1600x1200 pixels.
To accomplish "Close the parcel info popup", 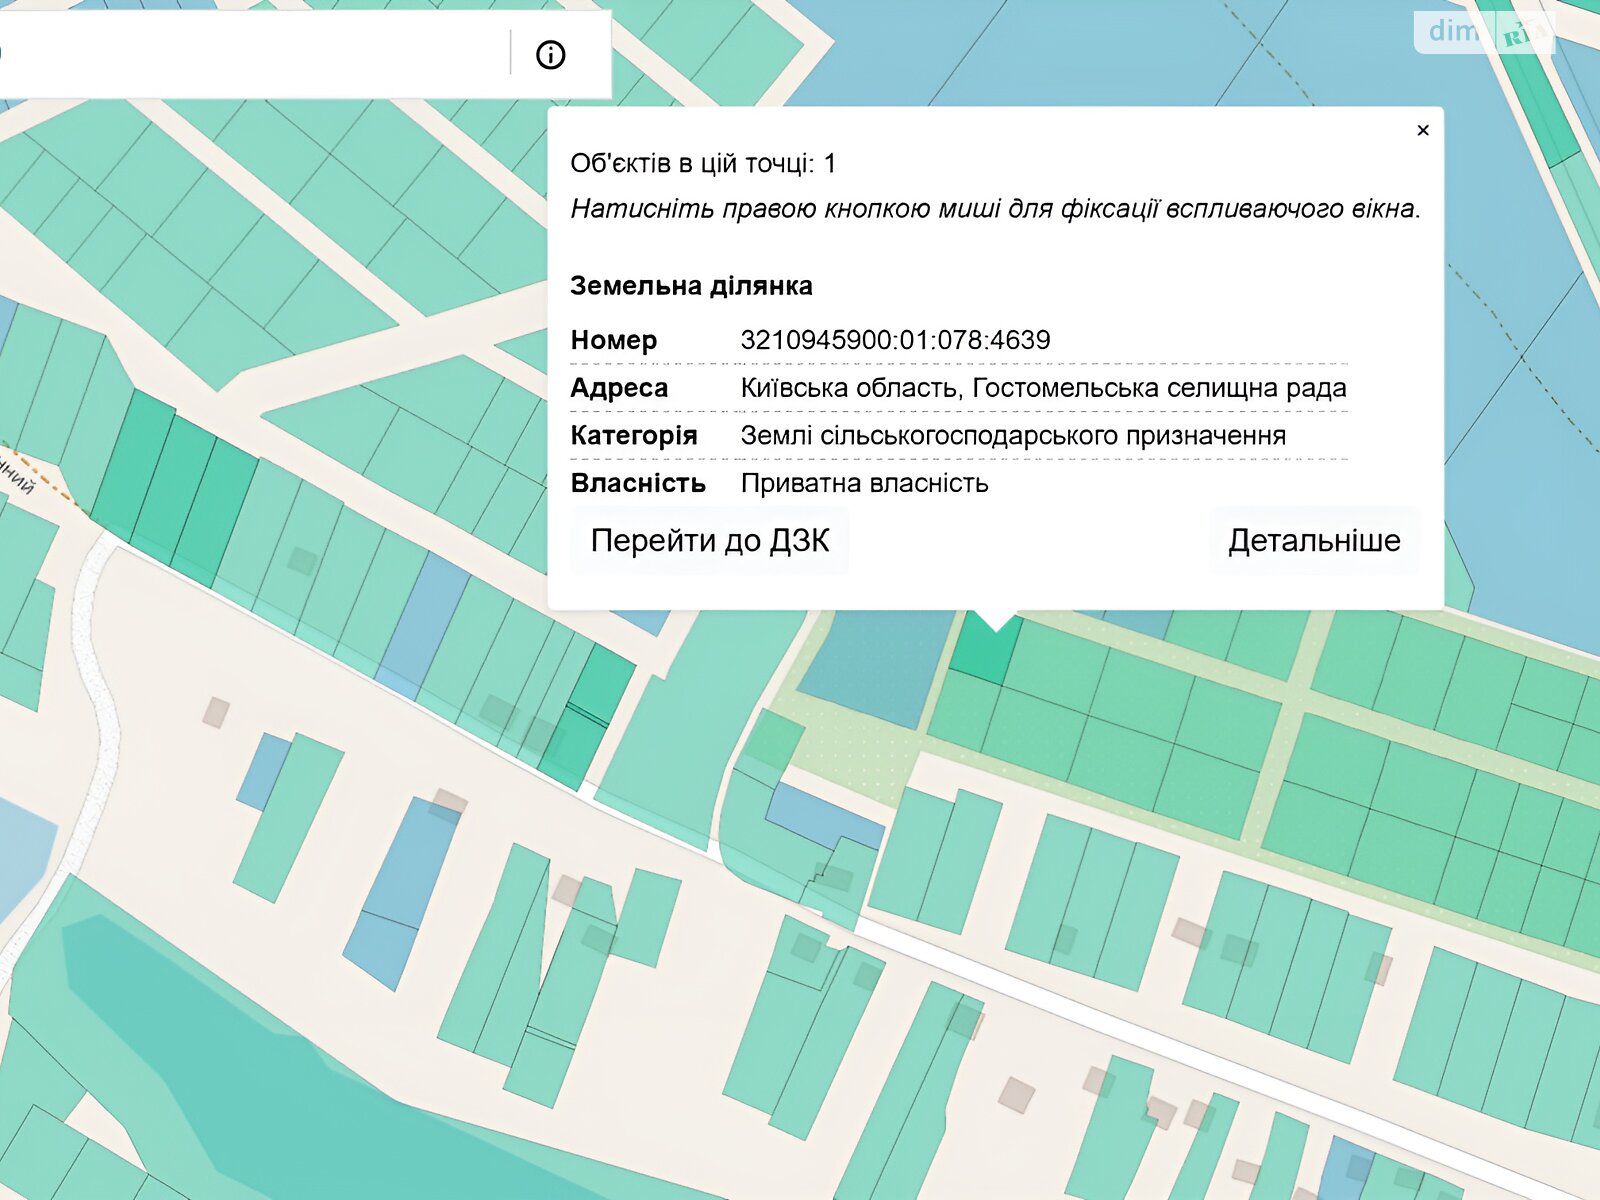I will click(x=1422, y=130).
